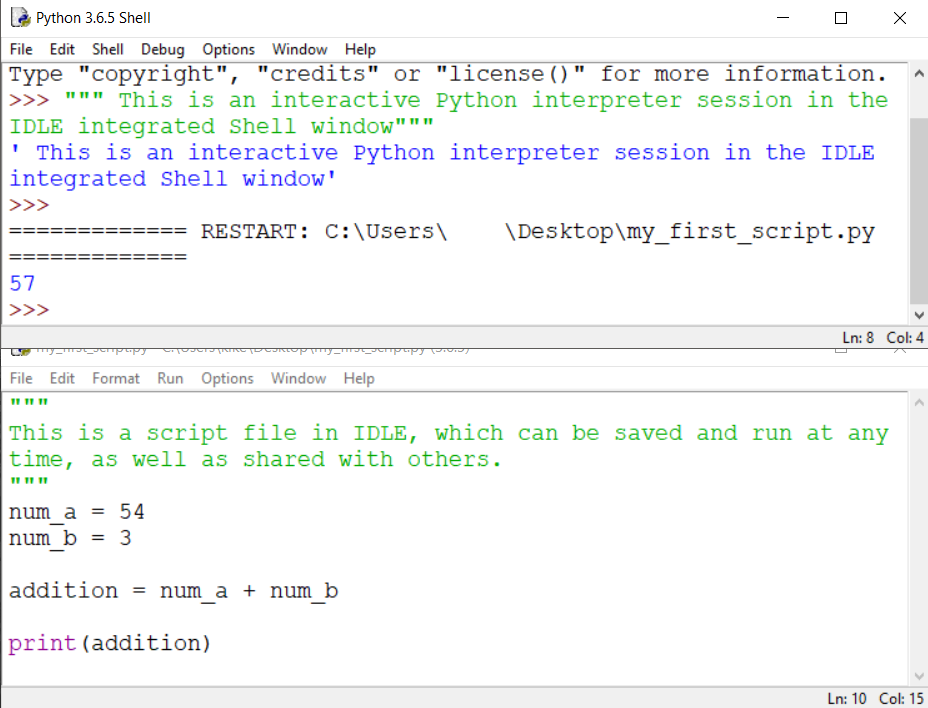Click the Shell window scroll up arrow
Image resolution: width=928 pixels, height=708 pixels.
[x=918, y=74]
